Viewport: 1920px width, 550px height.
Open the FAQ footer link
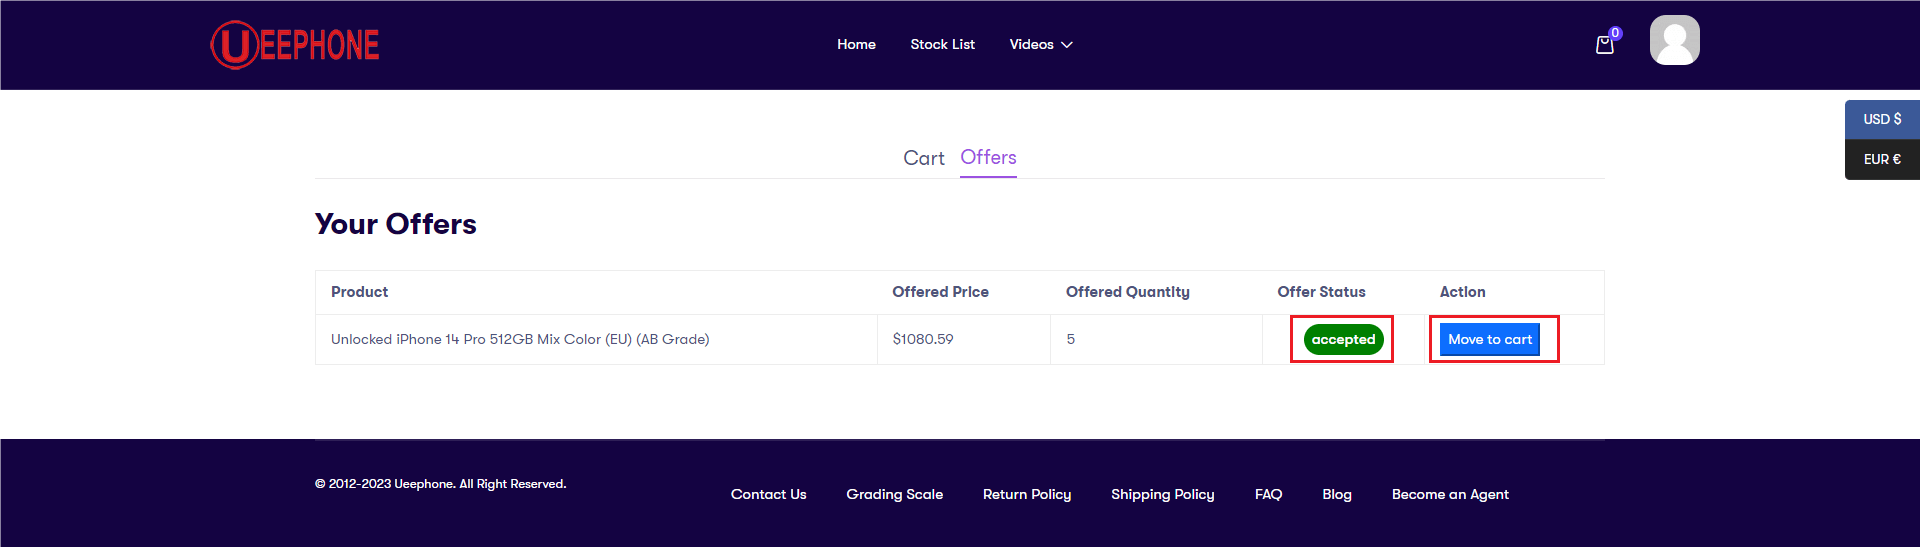[1268, 494]
